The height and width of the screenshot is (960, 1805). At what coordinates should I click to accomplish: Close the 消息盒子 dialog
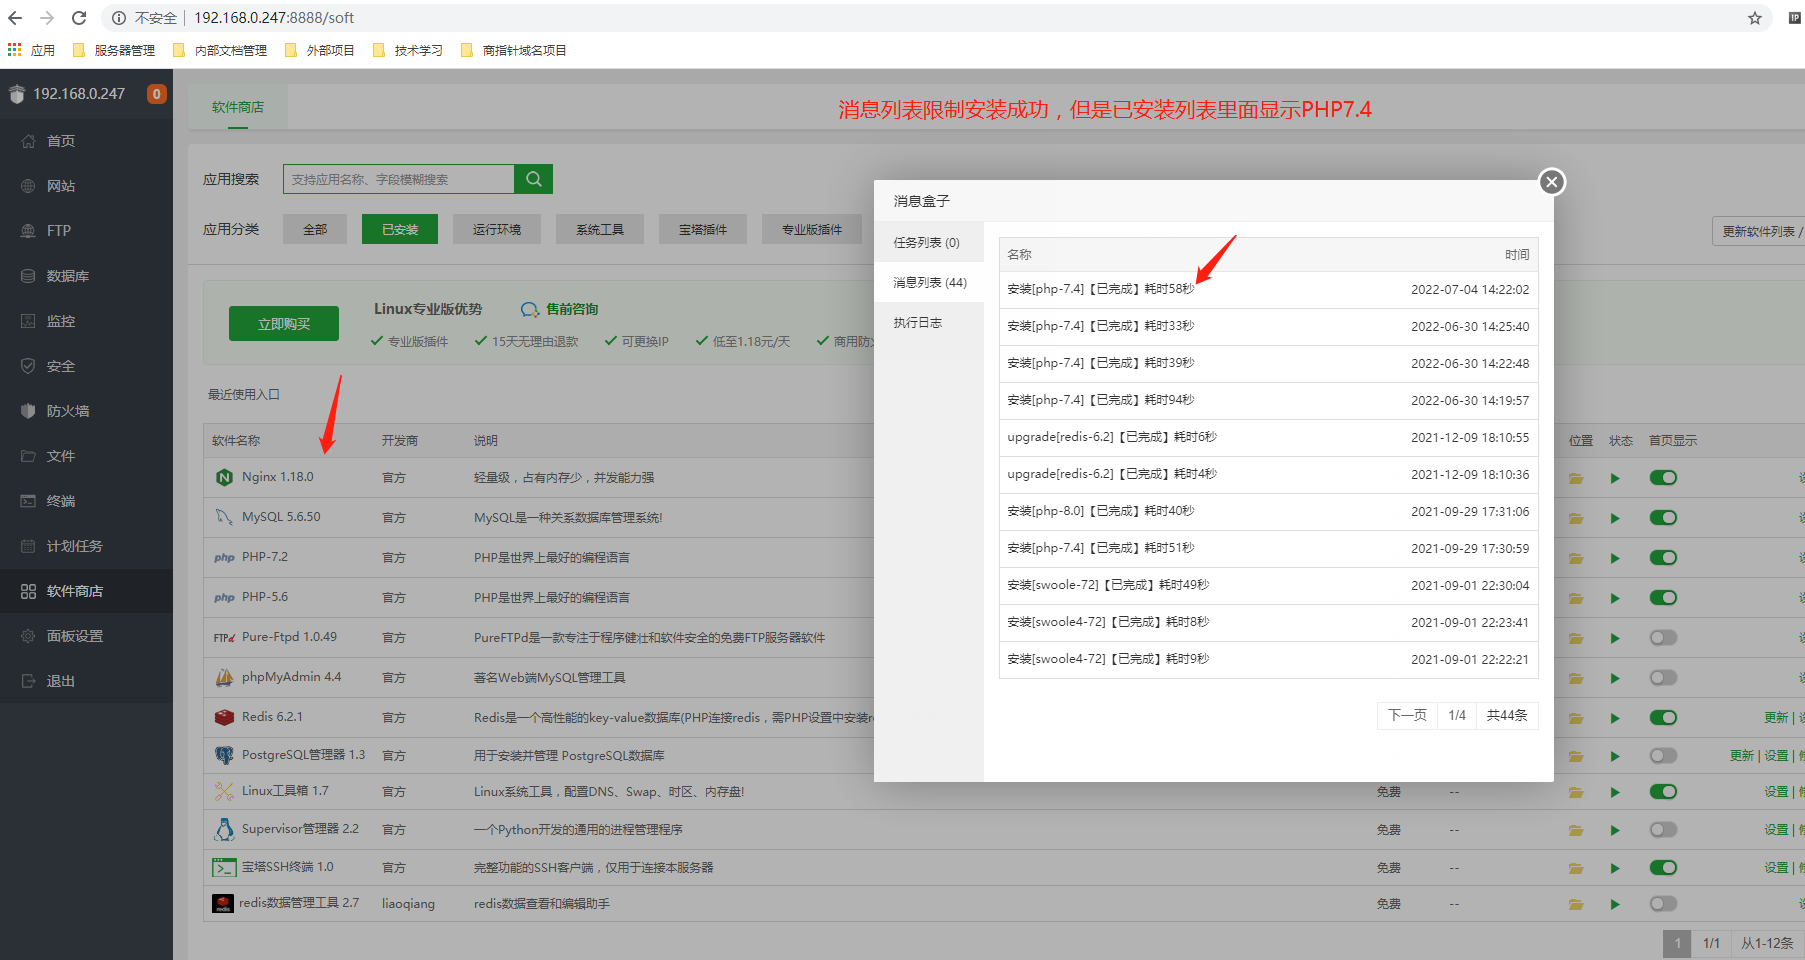(1551, 182)
